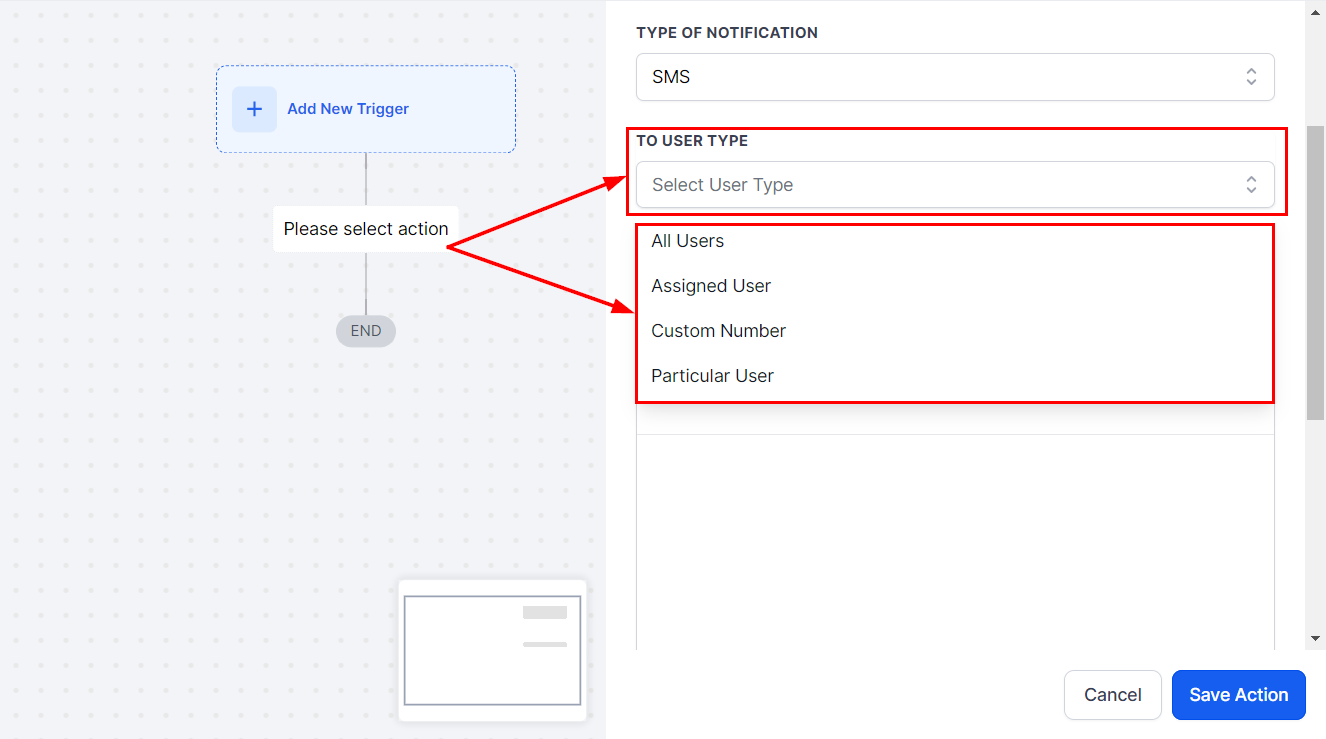The height and width of the screenshot is (739, 1326).
Task: Open the Select User Type dropdown
Action: pos(940,185)
